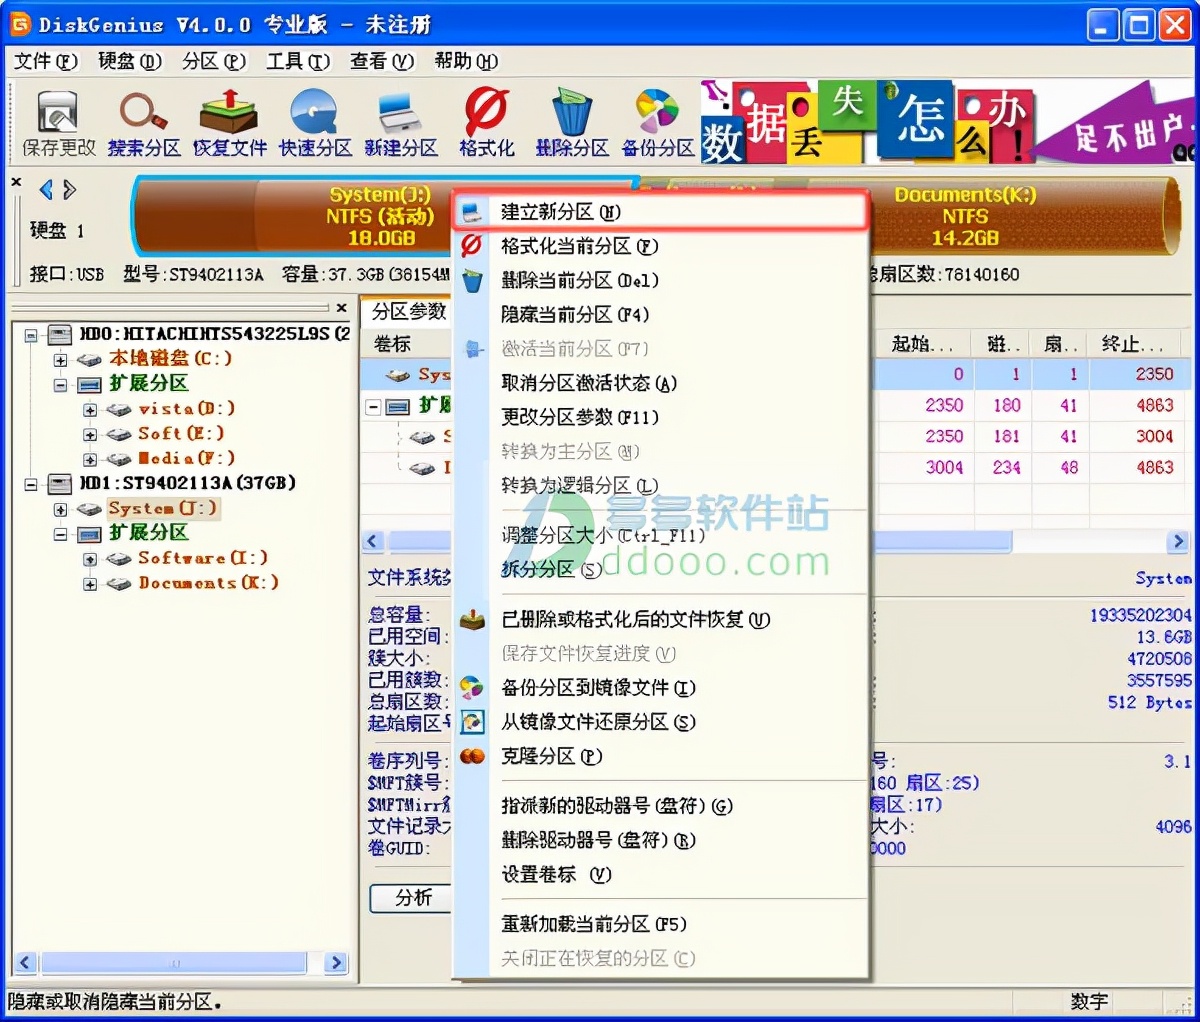Click the 分析 button in parameters panel
The image size is (1200, 1022).
tap(410, 899)
